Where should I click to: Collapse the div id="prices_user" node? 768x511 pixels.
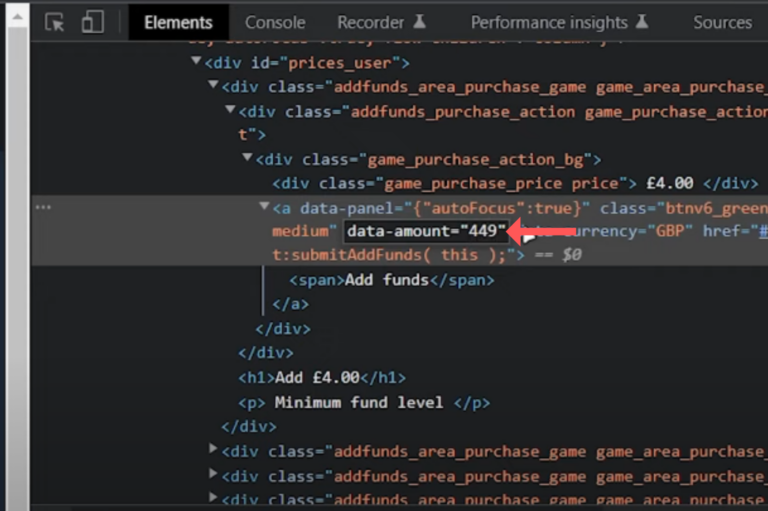(x=196, y=62)
